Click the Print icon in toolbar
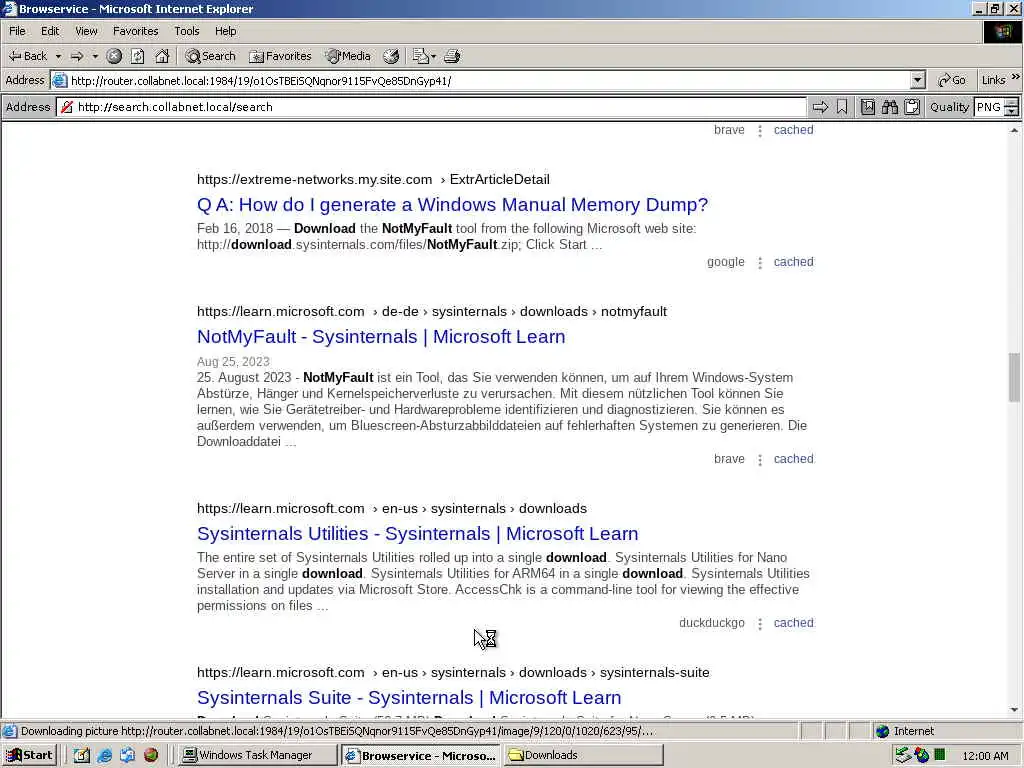This screenshot has height=768, width=1024. tap(452, 56)
